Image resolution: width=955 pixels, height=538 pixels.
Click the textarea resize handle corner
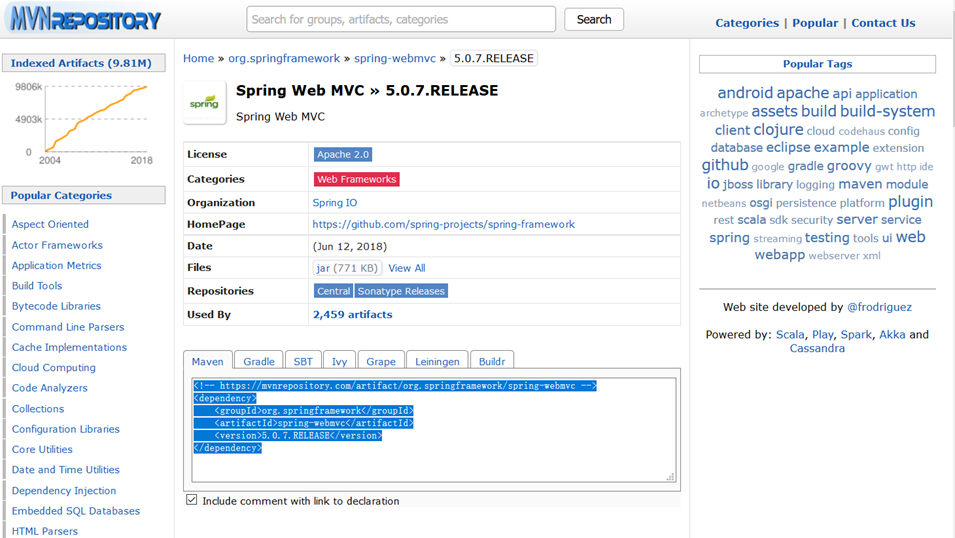671,477
